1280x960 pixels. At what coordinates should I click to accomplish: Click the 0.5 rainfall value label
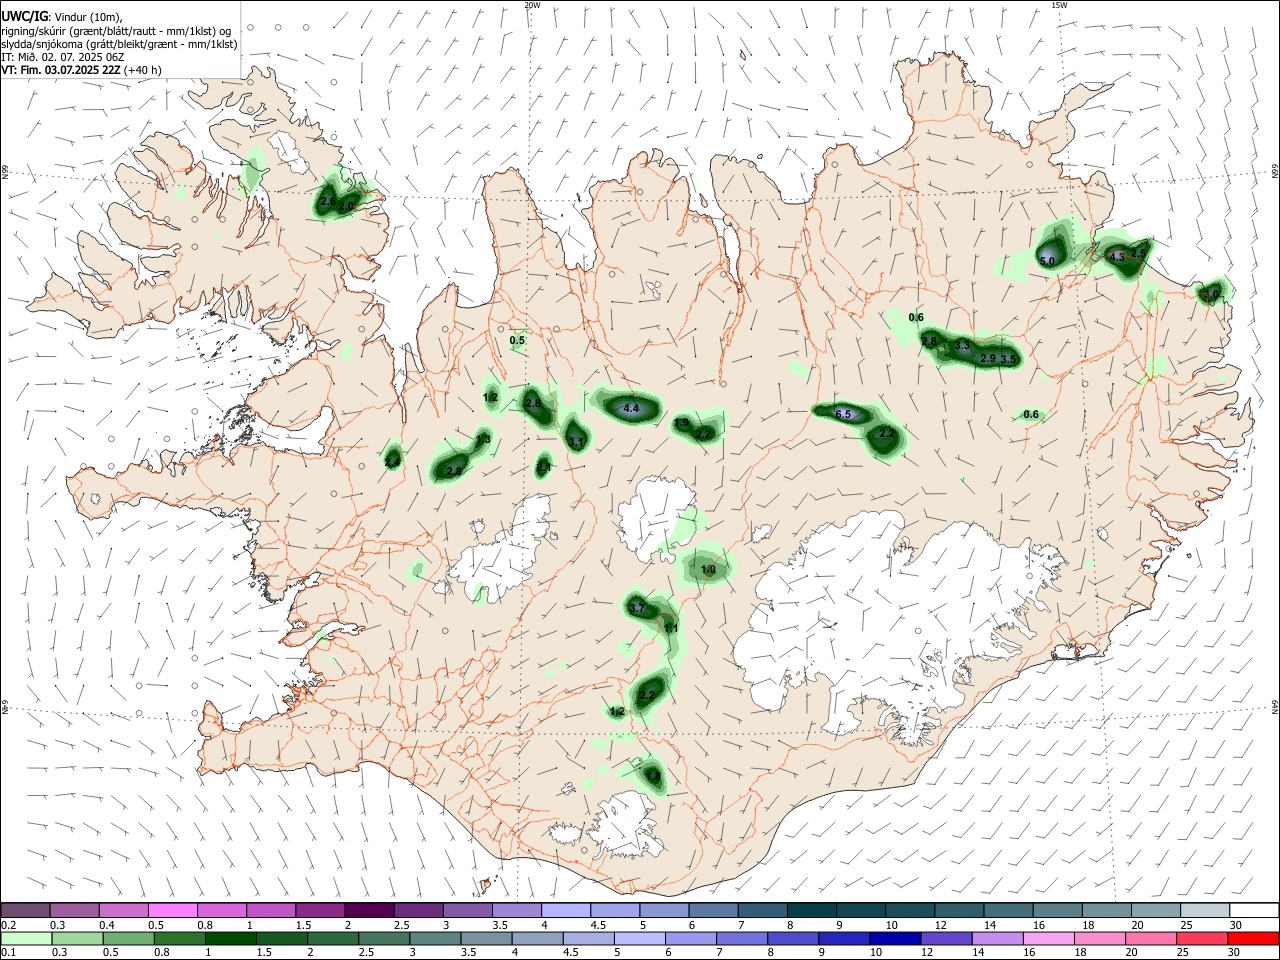click(x=517, y=340)
